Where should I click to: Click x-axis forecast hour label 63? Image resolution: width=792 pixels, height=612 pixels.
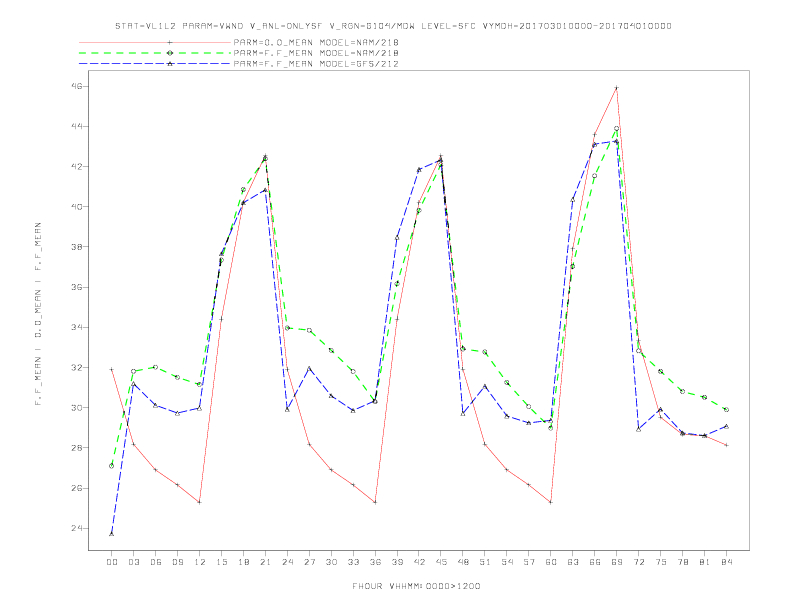573,562
